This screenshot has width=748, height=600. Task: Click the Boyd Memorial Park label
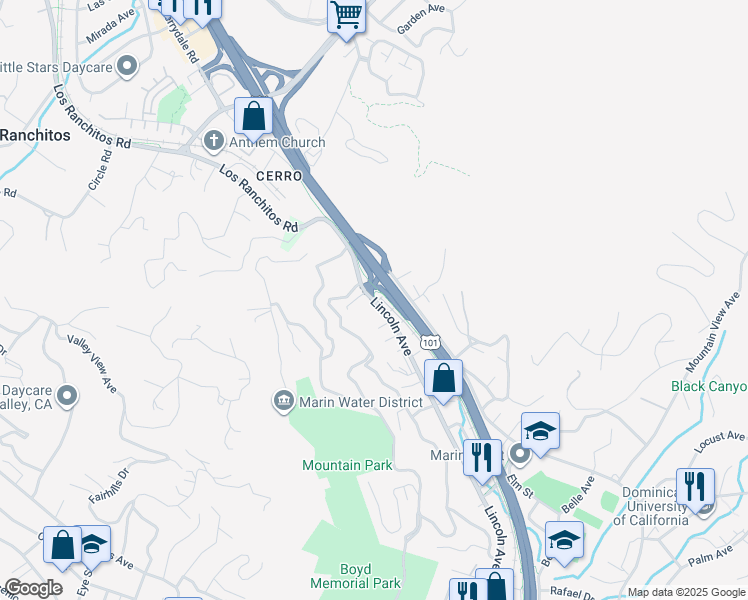(355, 576)
